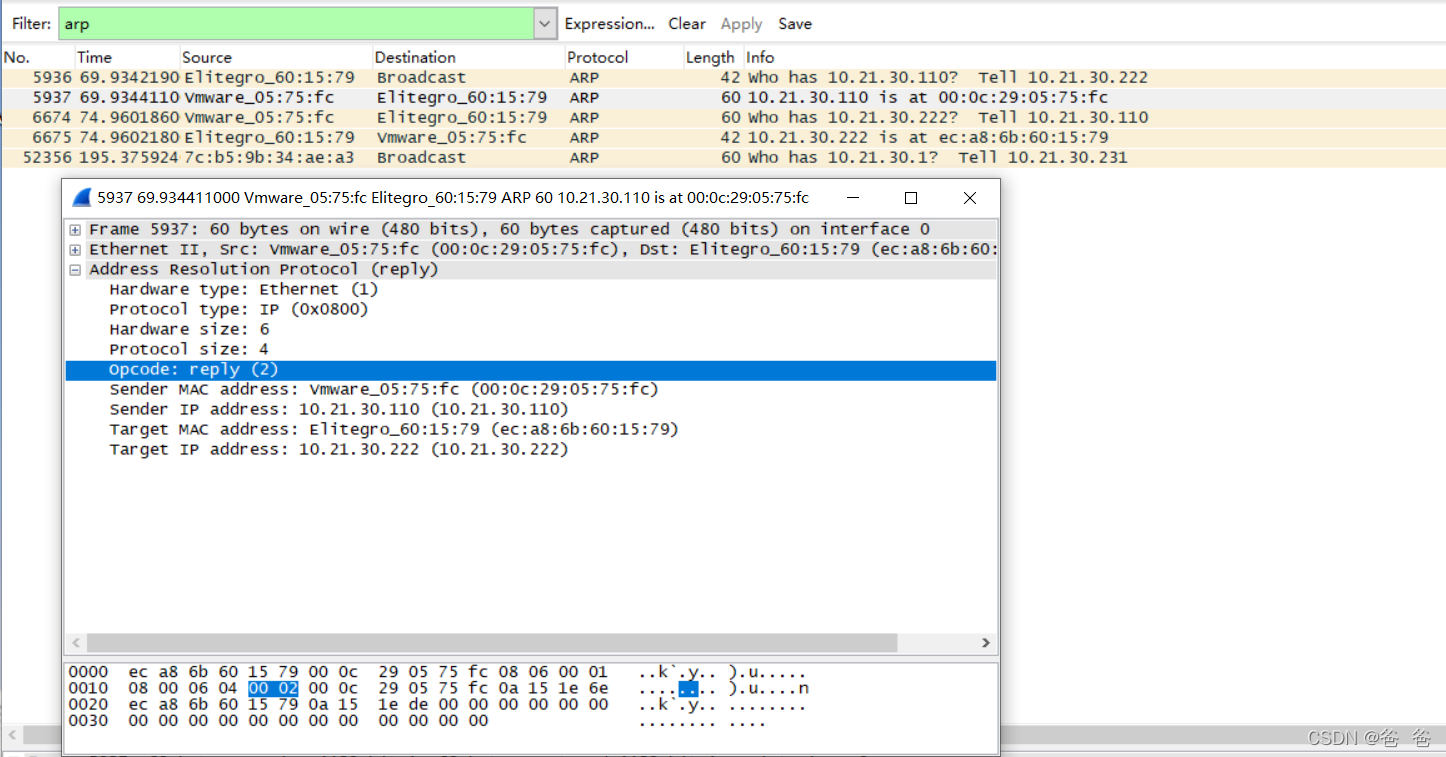Clear the display filter
The height and width of the screenshot is (757, 1446).
tap(687, 24)
